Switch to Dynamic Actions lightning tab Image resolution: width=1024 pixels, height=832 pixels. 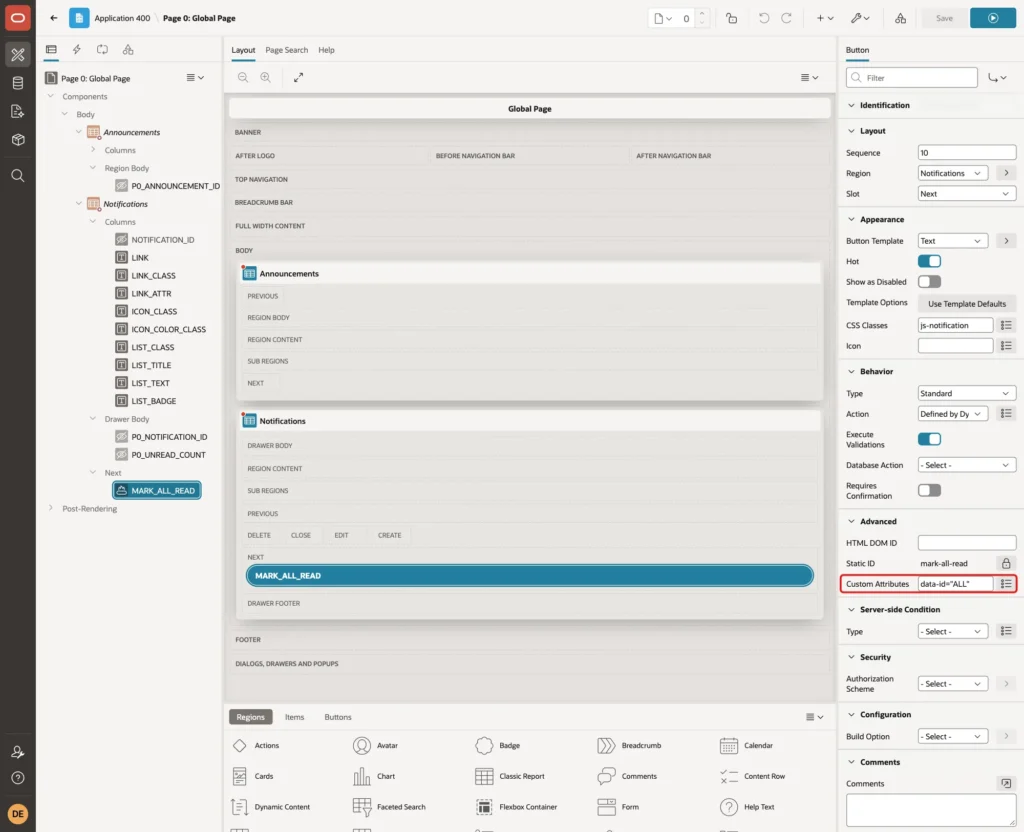[x=76, y=50]
